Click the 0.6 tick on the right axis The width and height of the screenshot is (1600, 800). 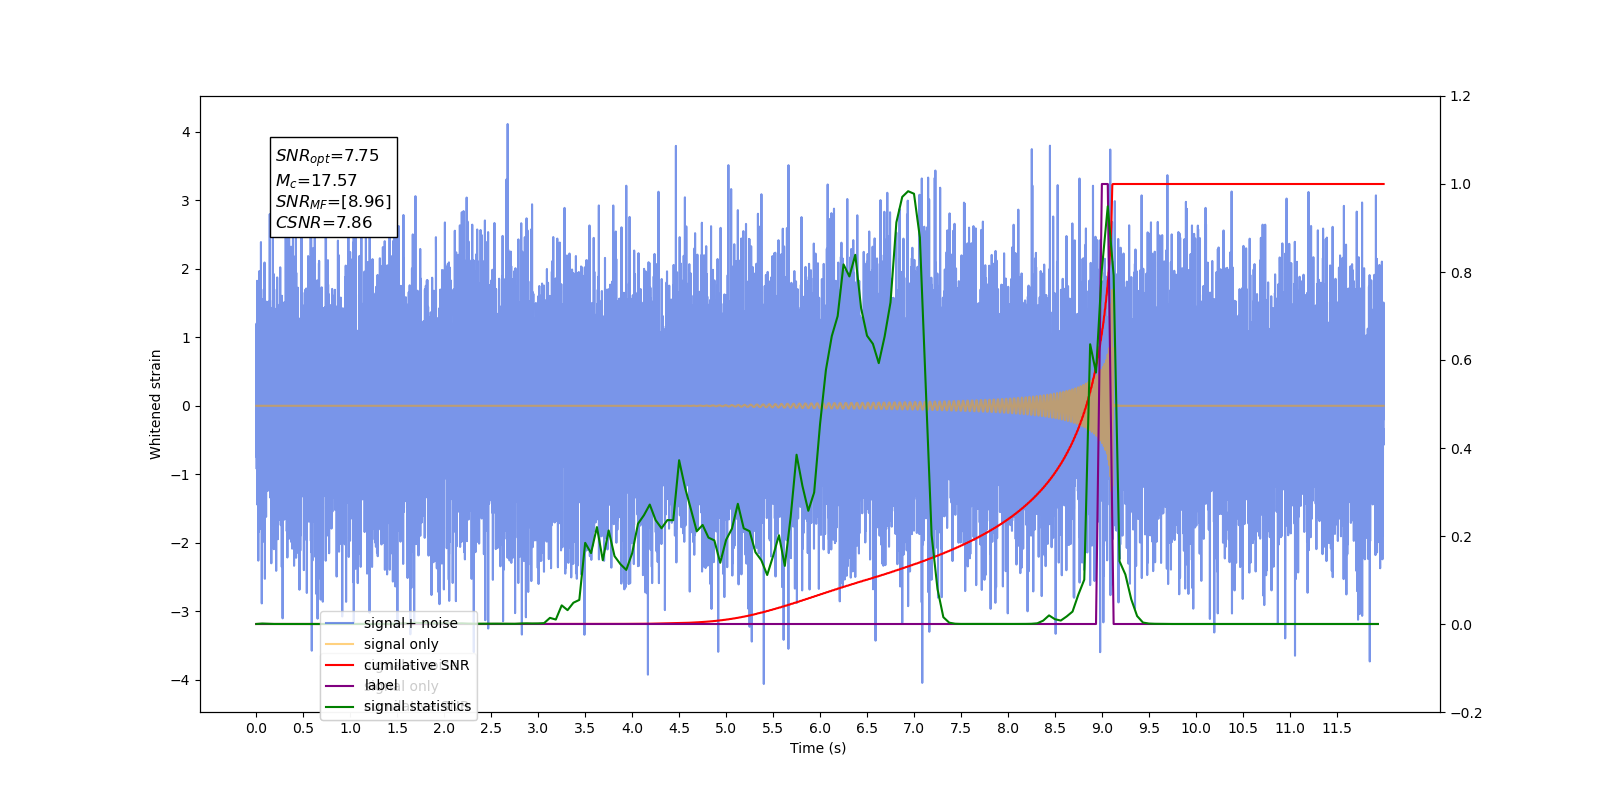(1461, 360)
